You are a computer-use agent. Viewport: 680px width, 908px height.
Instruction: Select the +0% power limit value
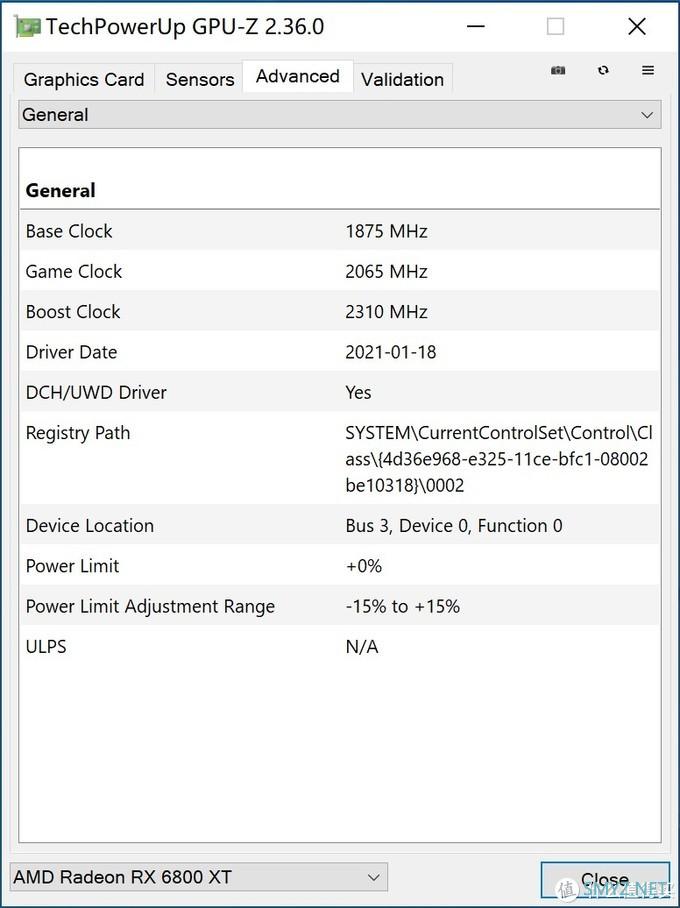[364, 566]
